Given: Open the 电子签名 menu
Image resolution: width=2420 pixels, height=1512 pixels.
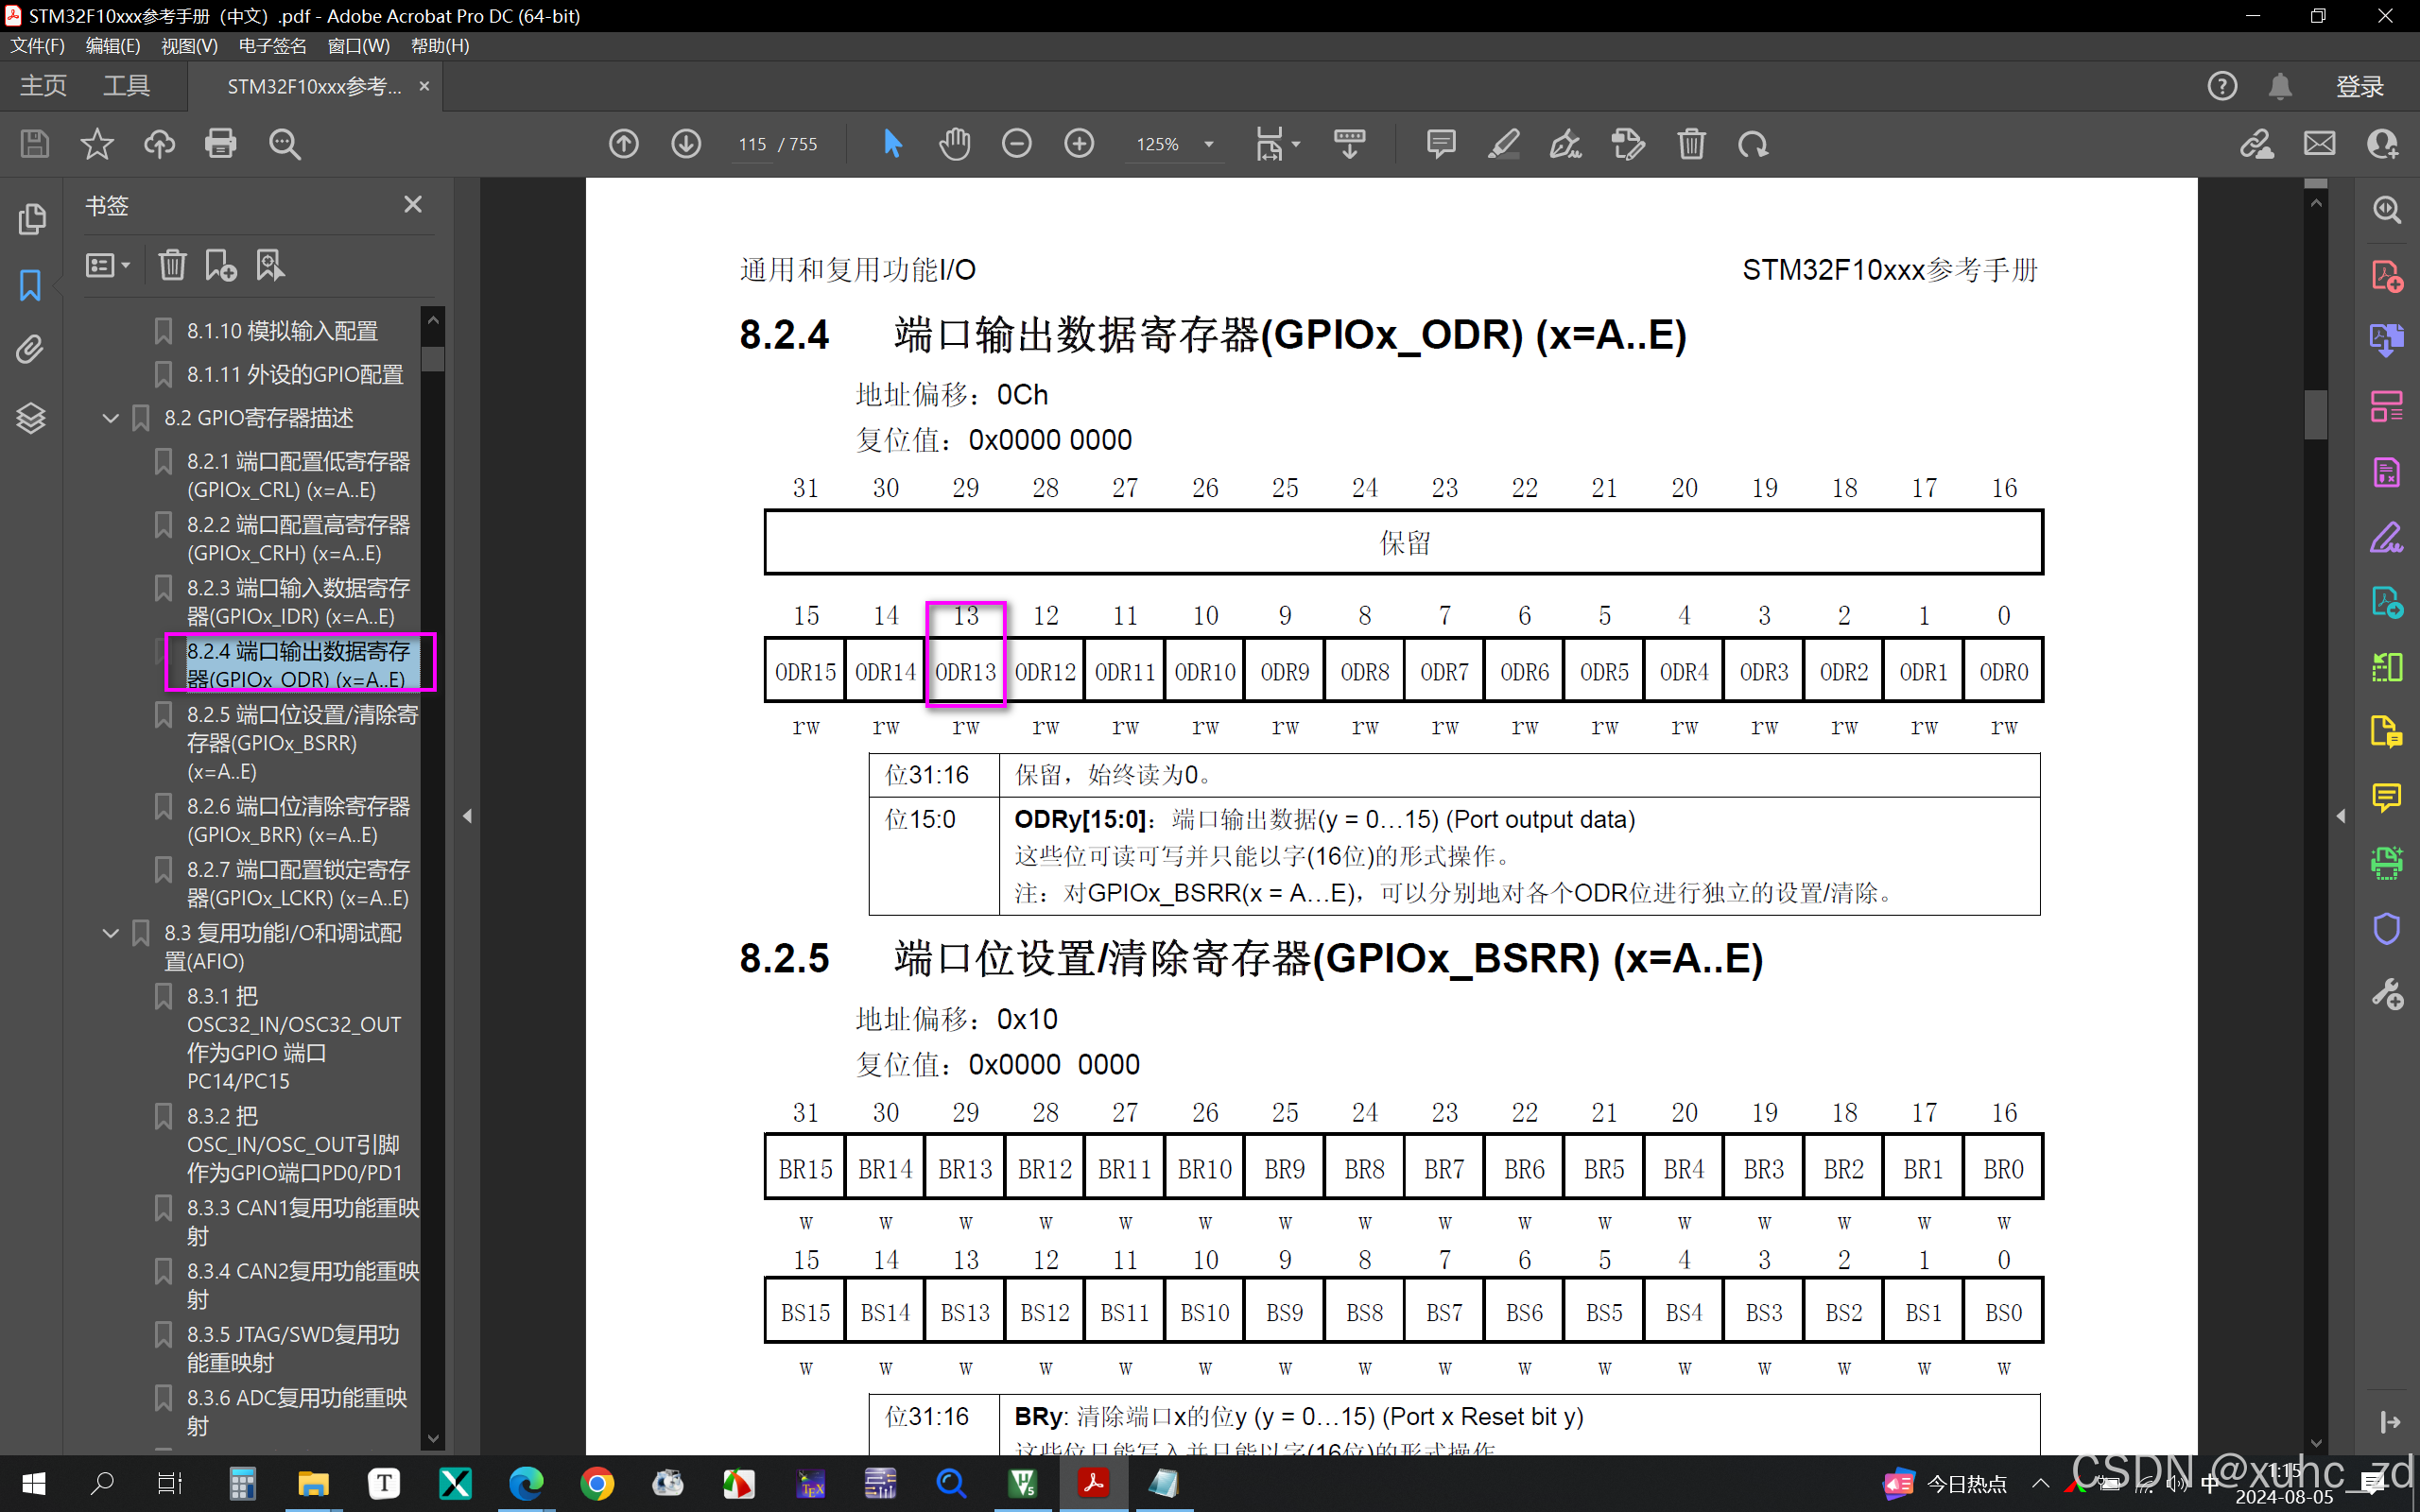Looking at the screenshot, I should coord(272,46).
